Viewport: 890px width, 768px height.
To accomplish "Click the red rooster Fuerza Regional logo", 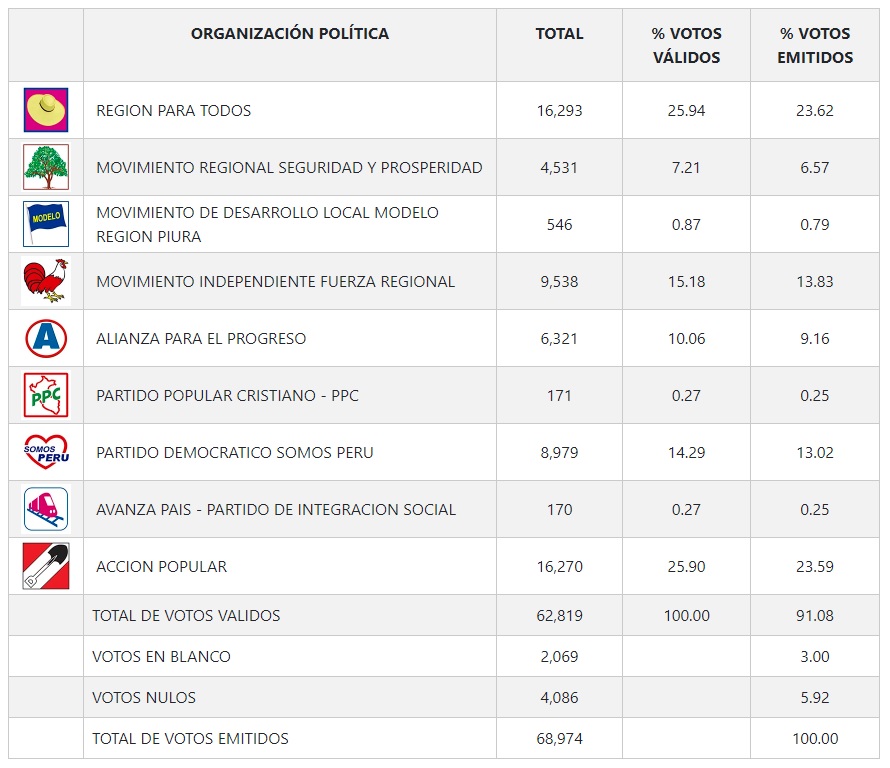I will (46, 281).
